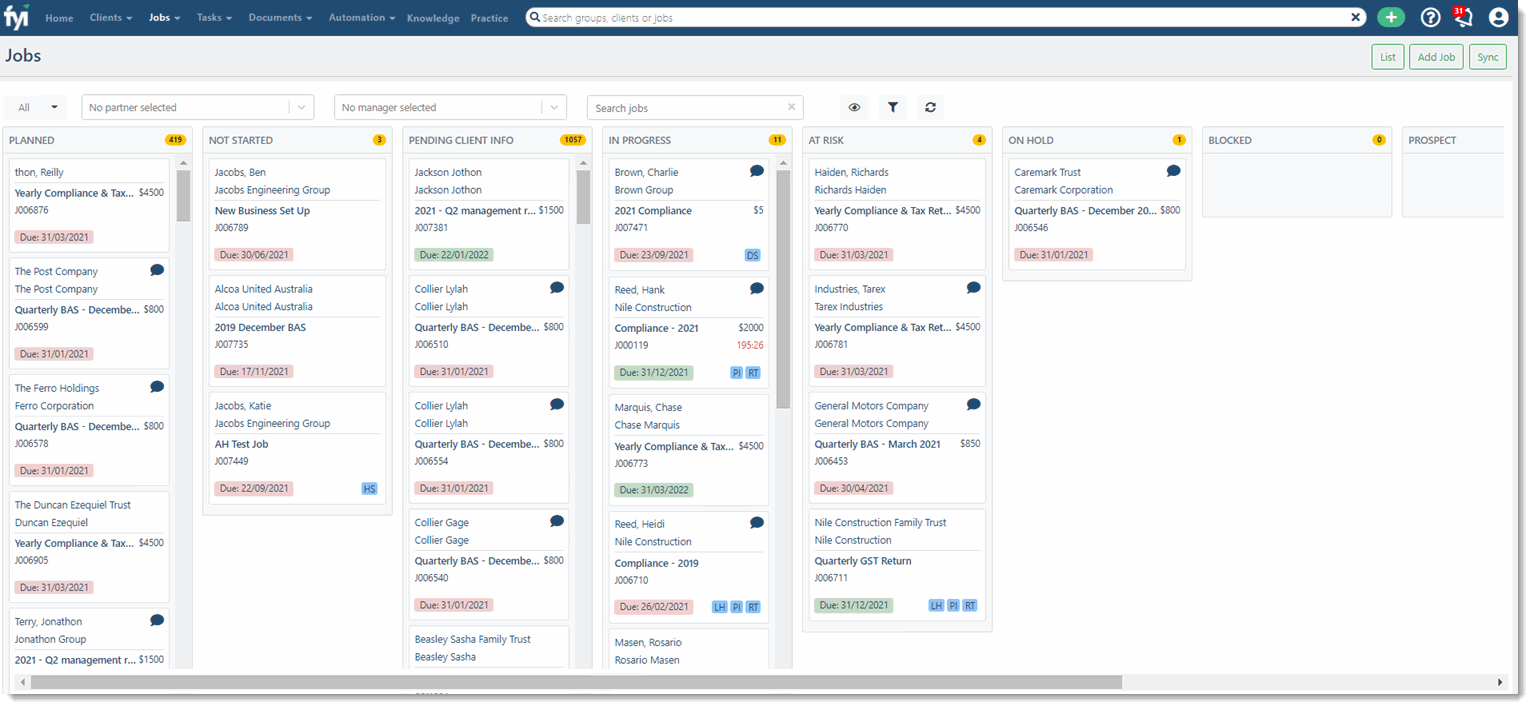Open the funnel filter button
The width and height of the screenshot is (1527, 703).
pos(893,107)
